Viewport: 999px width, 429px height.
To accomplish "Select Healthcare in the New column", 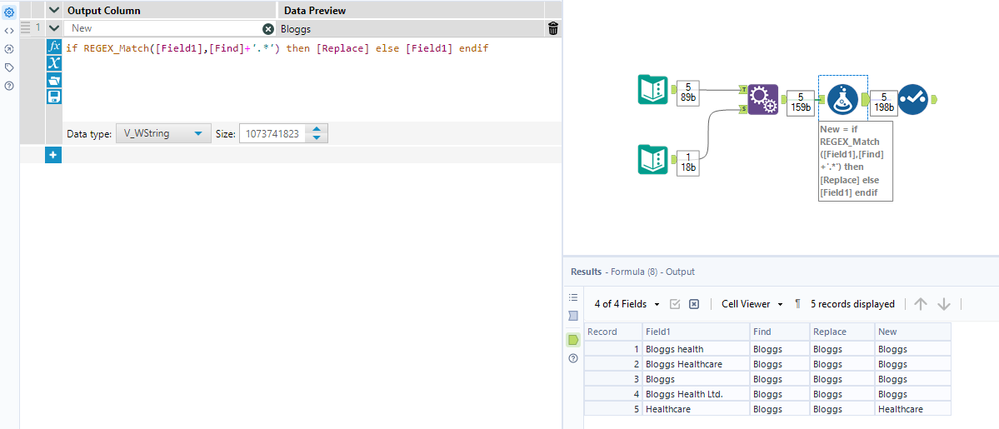I will point(912,409).
